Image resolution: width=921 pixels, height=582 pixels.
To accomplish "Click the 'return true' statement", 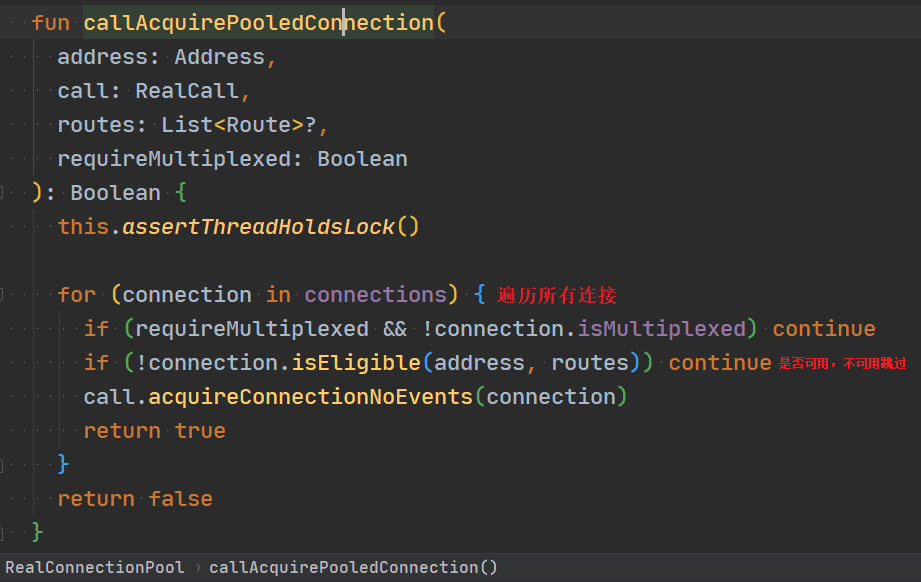I will (x=154, y=431).
